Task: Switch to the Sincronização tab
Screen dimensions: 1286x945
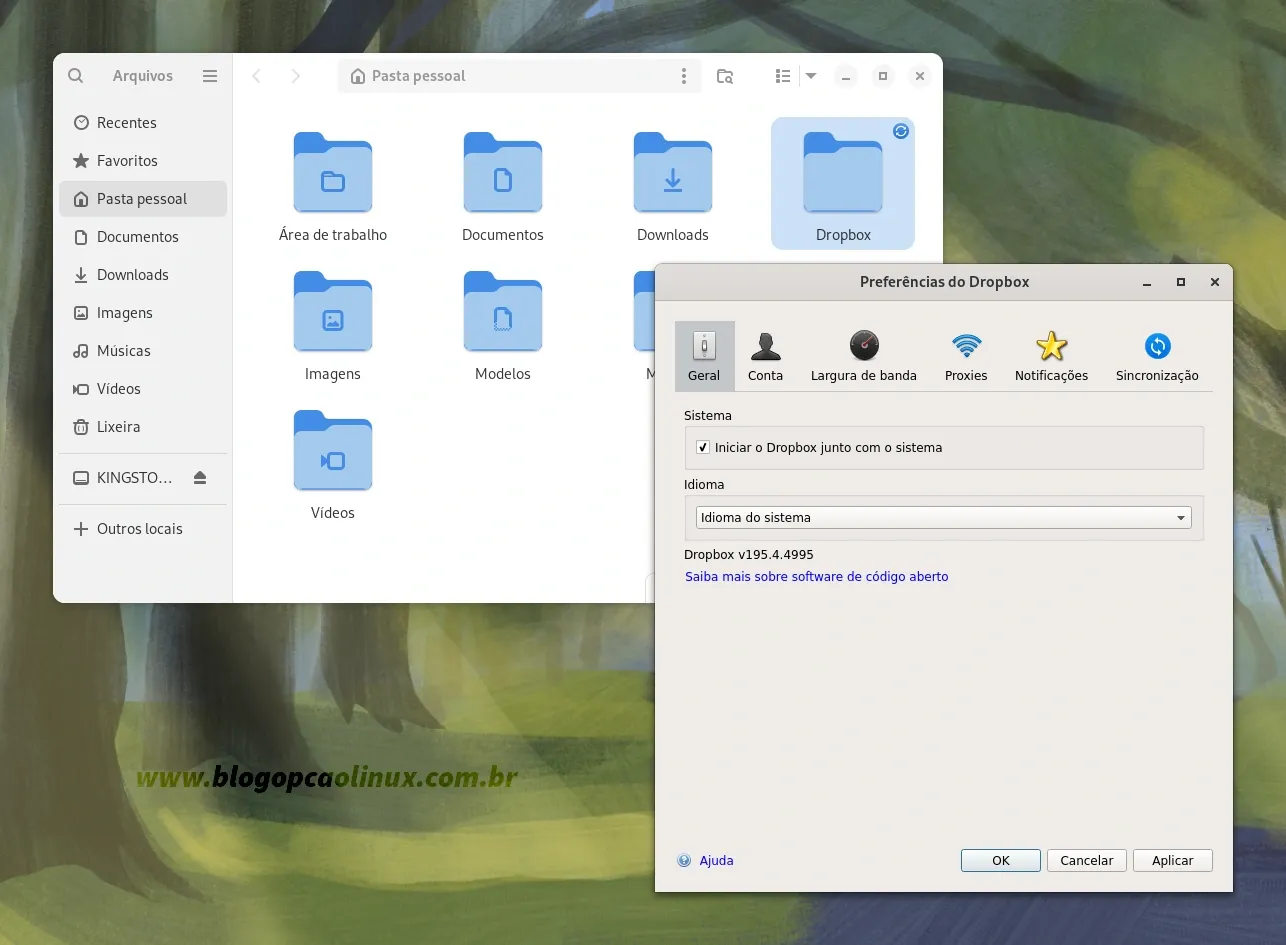Action: click(1157, 356)
